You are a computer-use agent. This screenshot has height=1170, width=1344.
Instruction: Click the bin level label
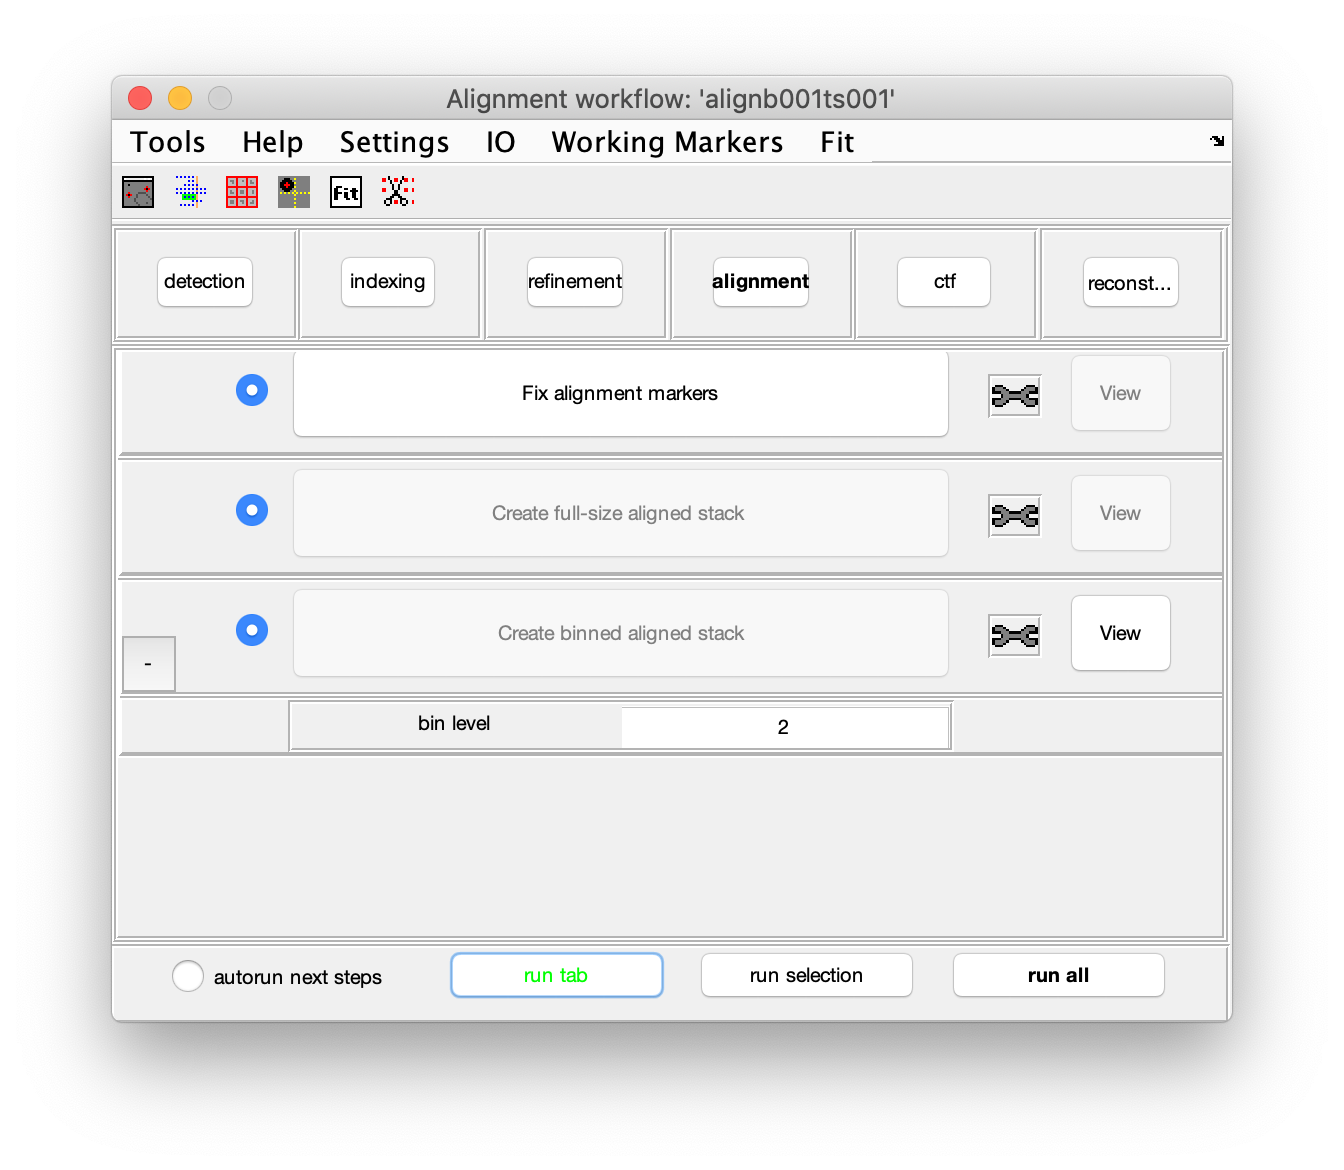[454, 723]
